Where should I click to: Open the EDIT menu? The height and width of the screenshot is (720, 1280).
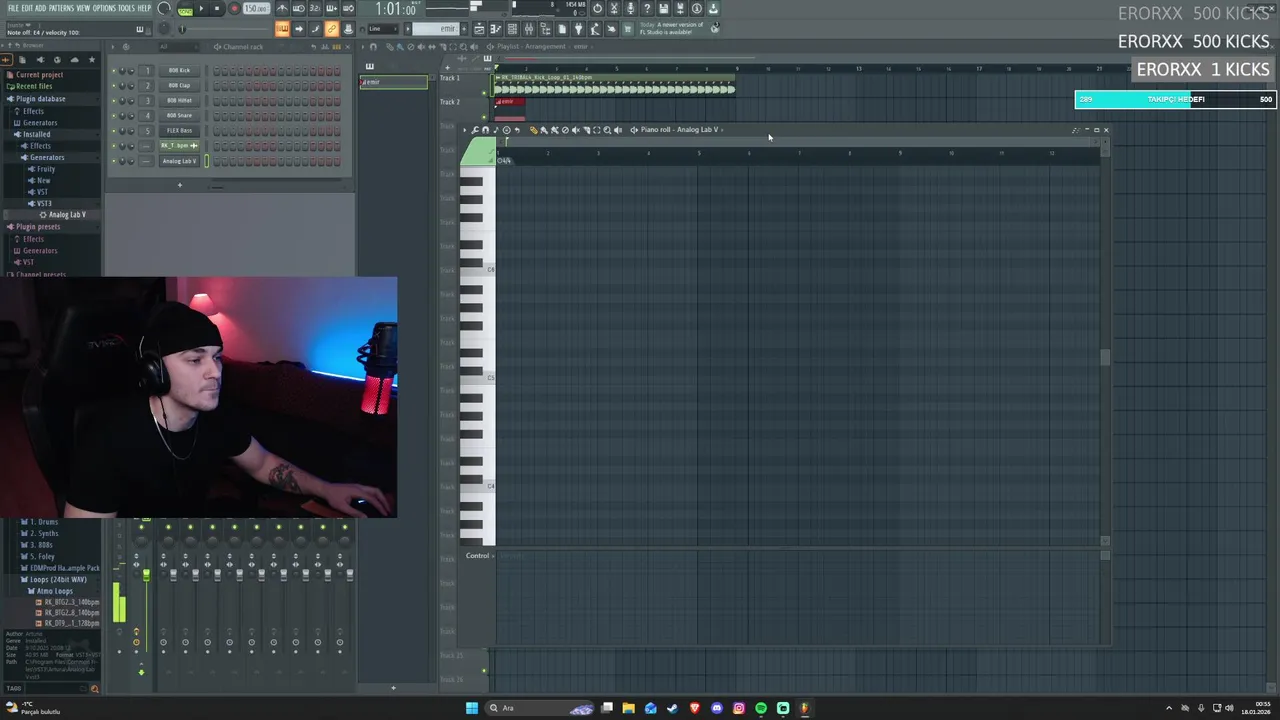(x=27, y=8)
